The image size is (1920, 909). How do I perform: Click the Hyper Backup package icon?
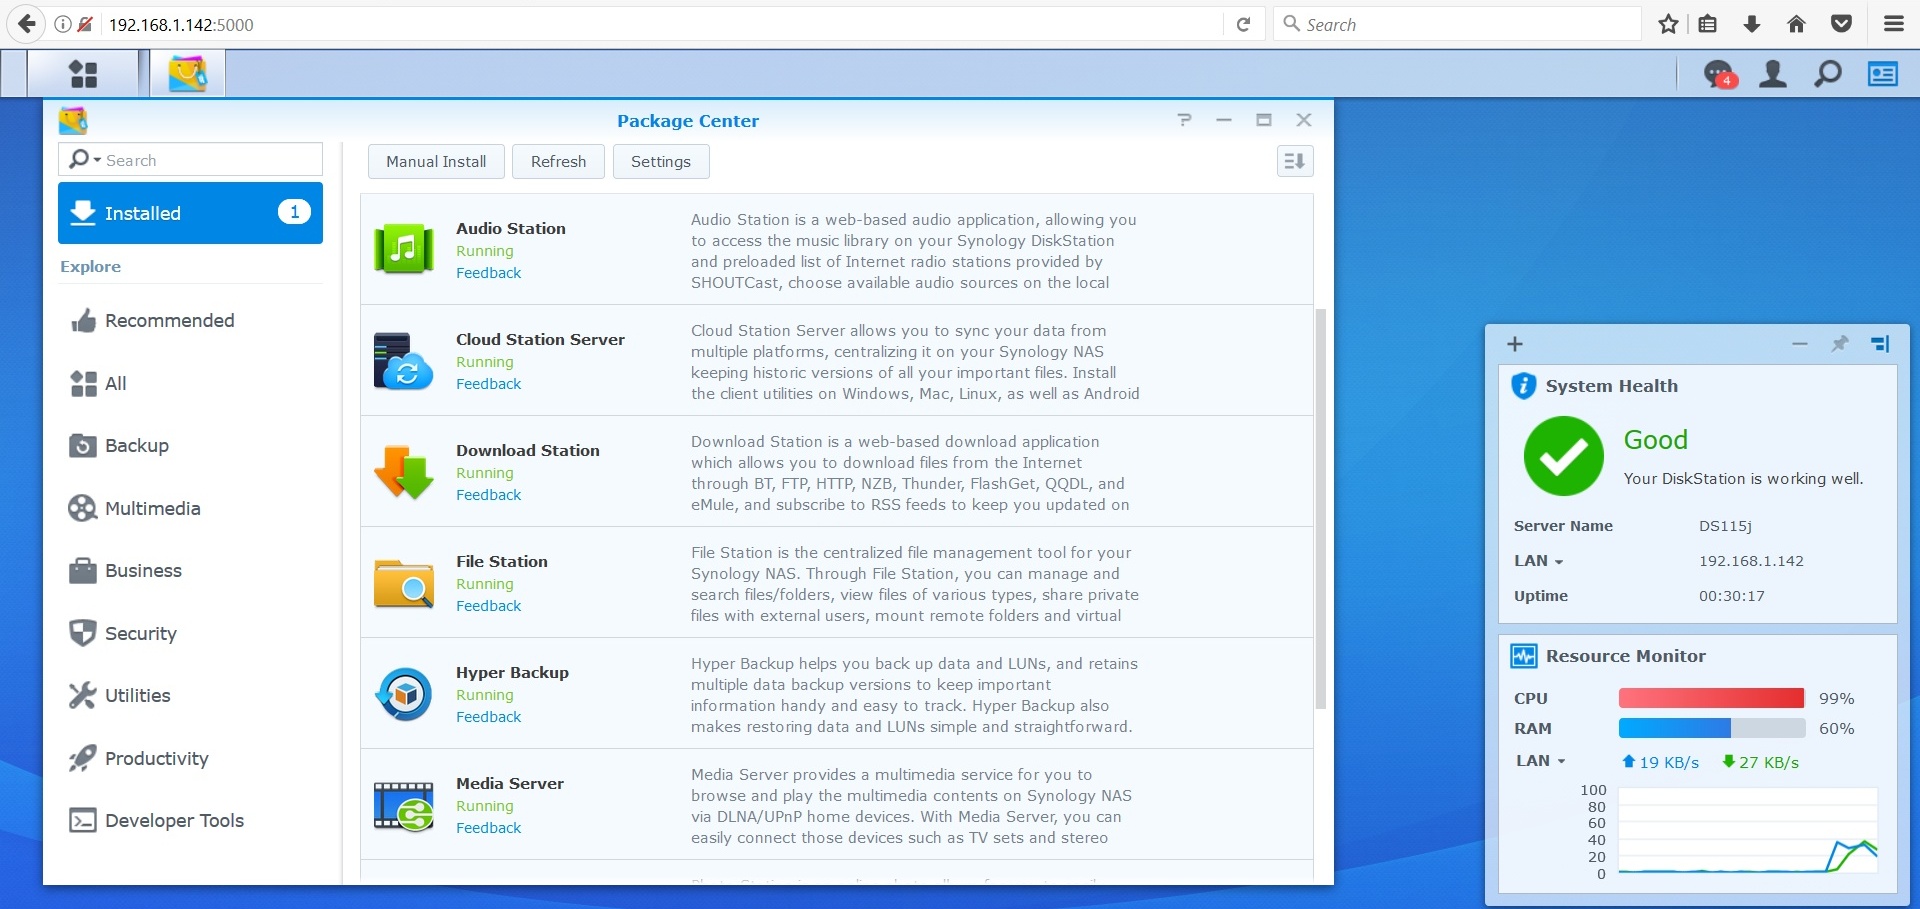[x=403, y=694]
